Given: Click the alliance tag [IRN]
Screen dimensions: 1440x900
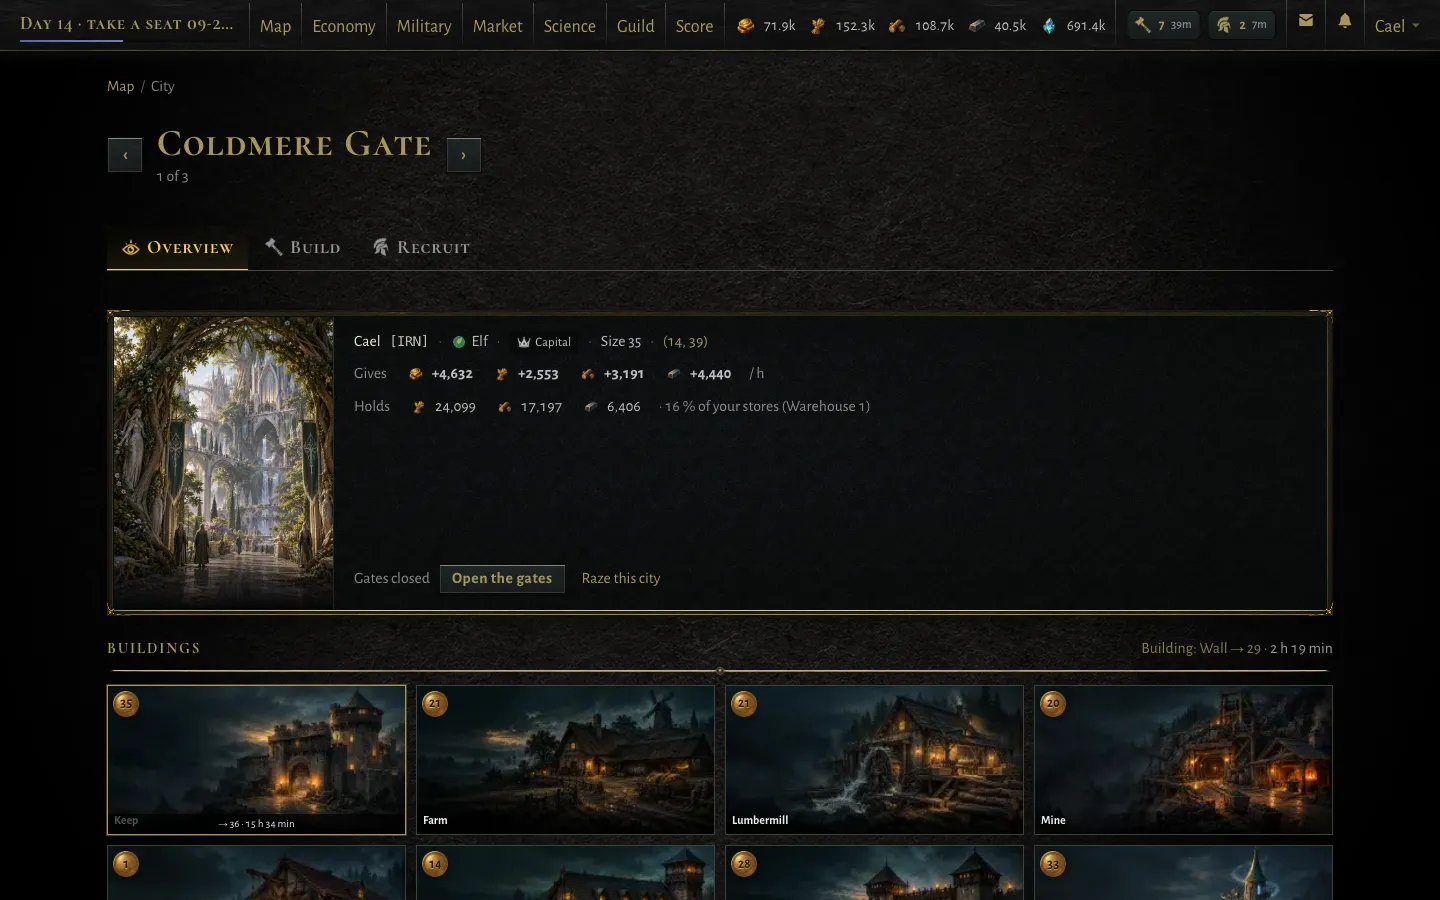Looking at the screenshot, I should tap(409, 342).
